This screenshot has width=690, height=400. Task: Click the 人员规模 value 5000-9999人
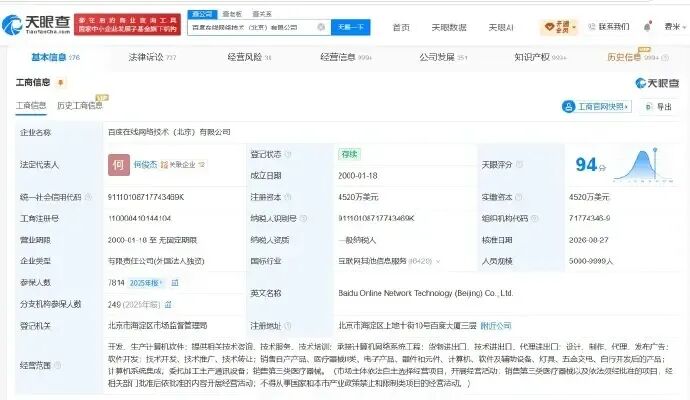click(591, 261)
